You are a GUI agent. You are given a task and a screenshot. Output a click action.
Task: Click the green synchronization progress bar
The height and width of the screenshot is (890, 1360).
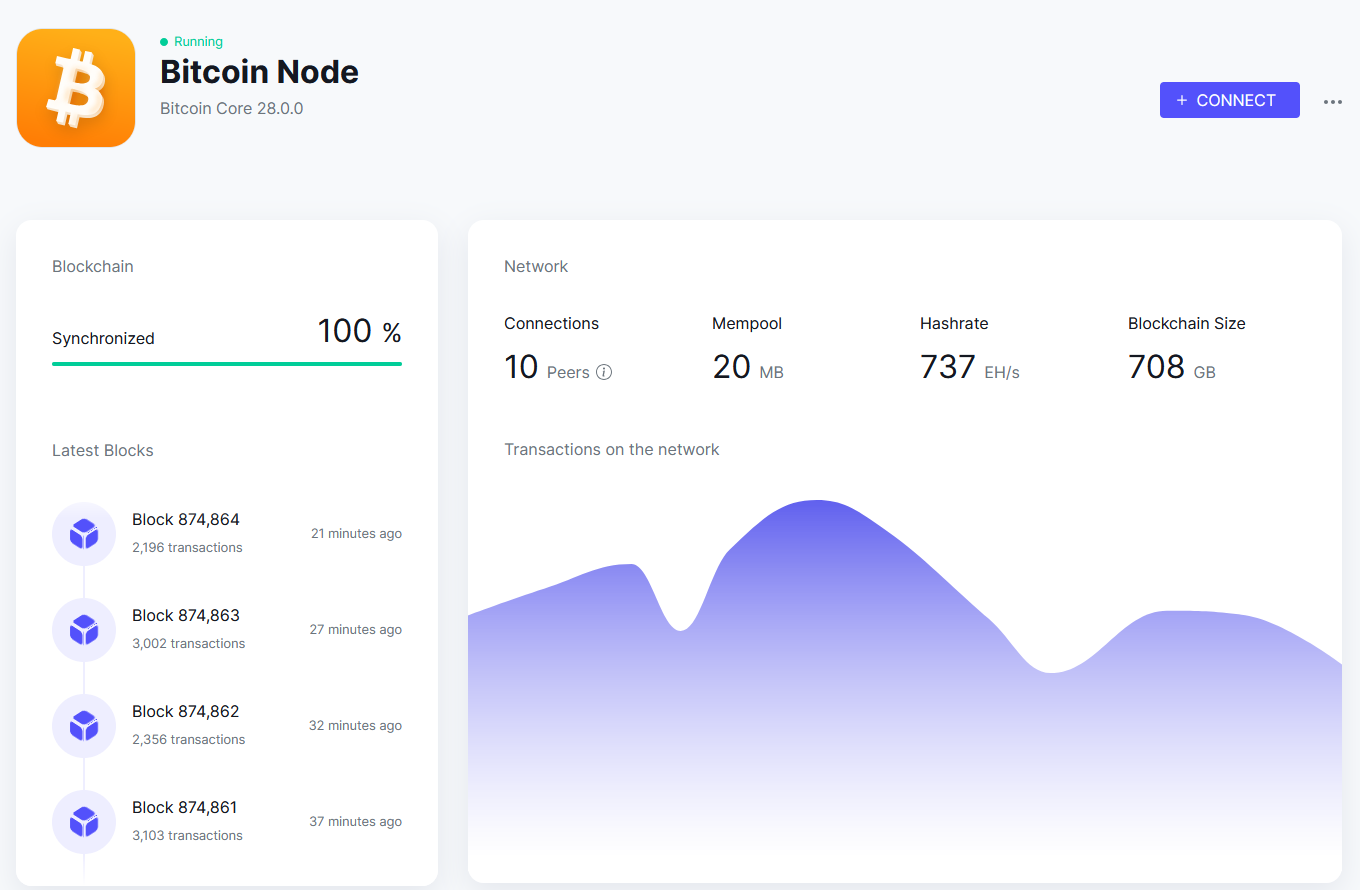[227, 364]
